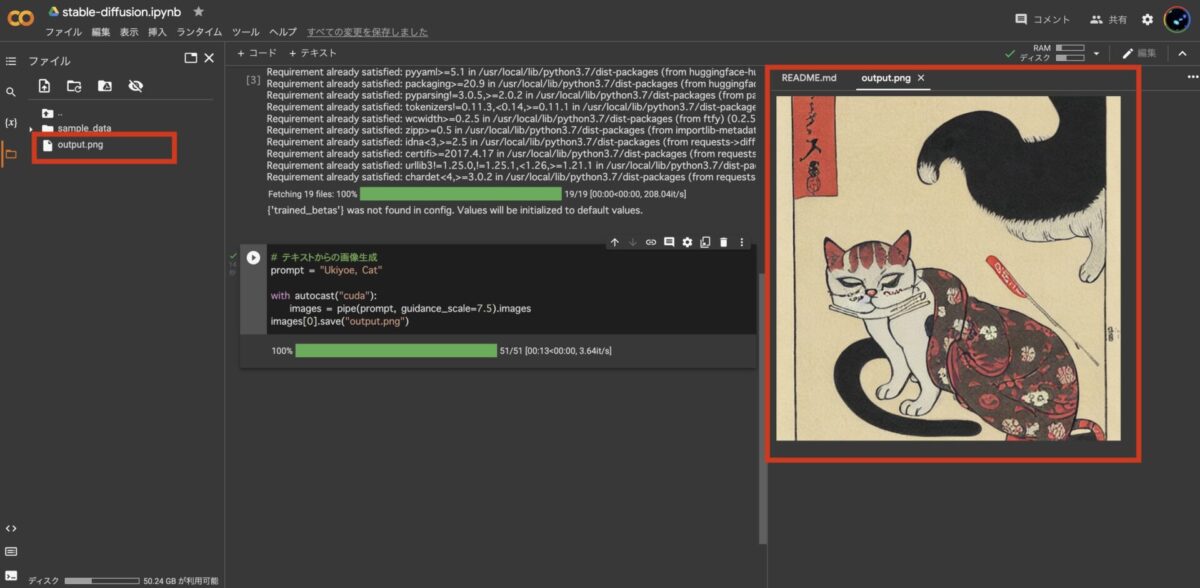Image resolution: width=1200 pixels, height=588 pixels.
Task: Run the cell with play button
Action: pyautogui.click(x=254, y=257)
